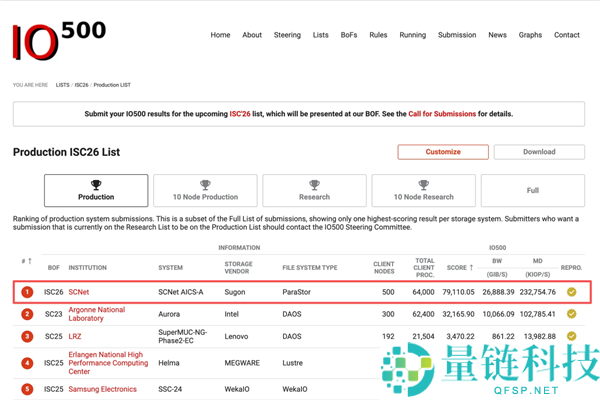Open the Submission menu item
600x401 pixels.
click(x=457, y=35)
